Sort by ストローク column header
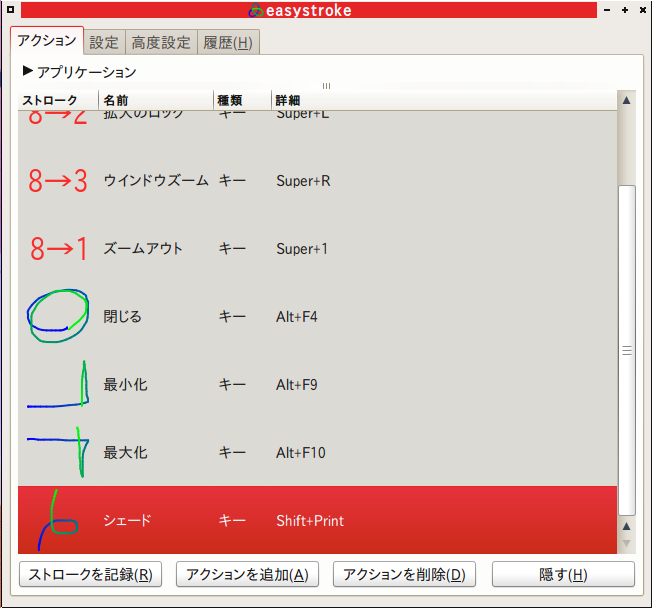The image size is (652, 608). (58, 100)
